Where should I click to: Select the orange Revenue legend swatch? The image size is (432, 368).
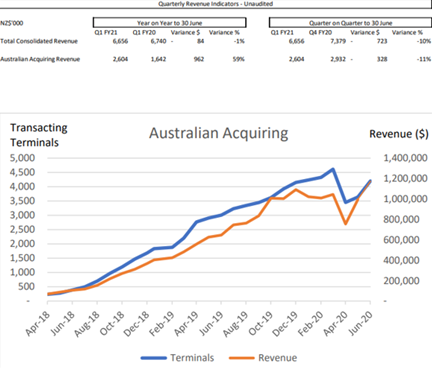[x=241, y=358]
